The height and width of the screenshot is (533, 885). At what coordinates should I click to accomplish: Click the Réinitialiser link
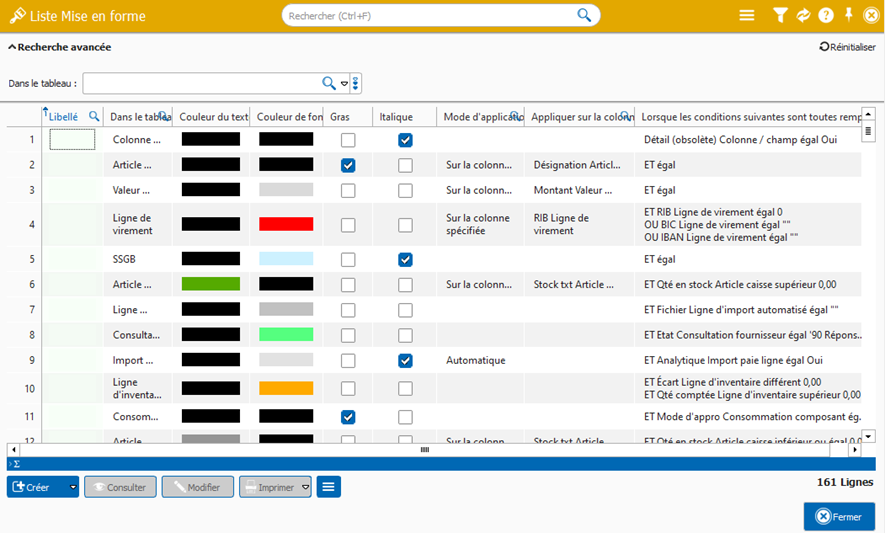[x=846, y=47]
